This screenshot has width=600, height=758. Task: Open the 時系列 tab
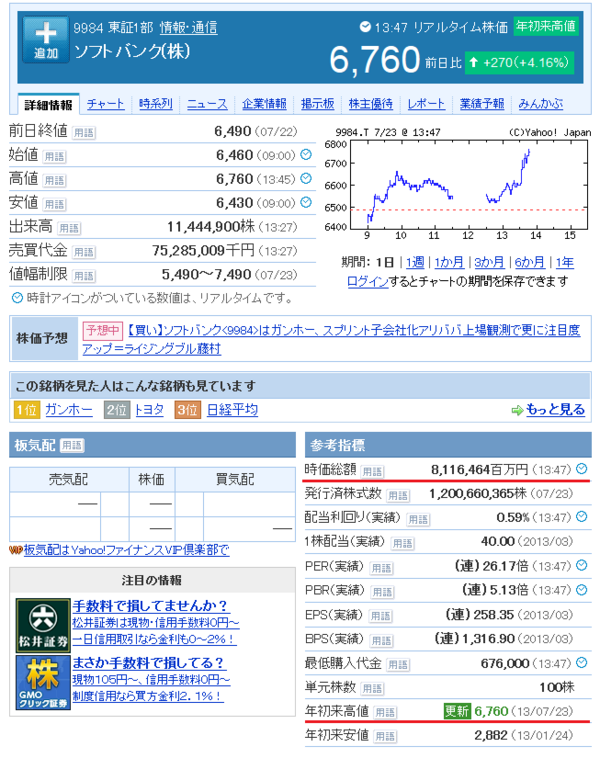tap(156, 104)
